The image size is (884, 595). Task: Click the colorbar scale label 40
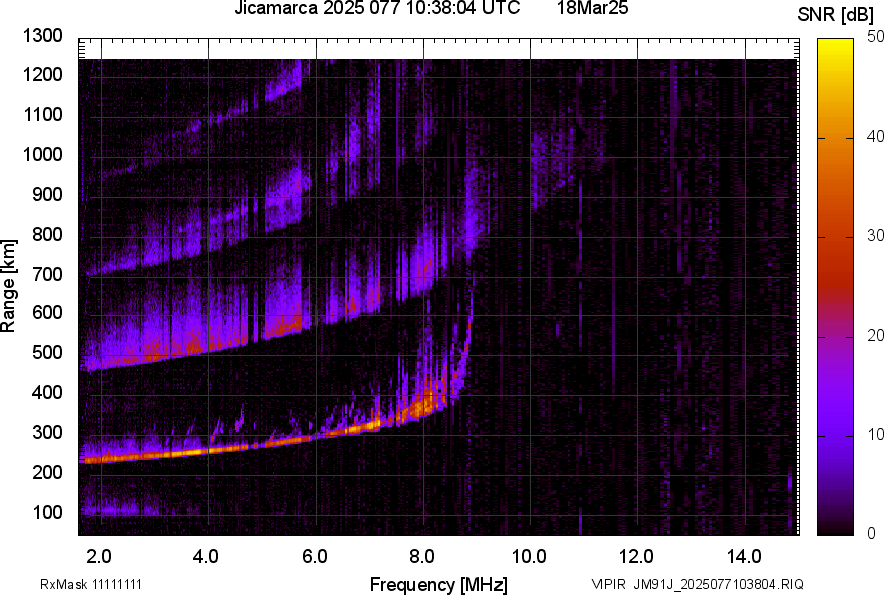point(875,136)
